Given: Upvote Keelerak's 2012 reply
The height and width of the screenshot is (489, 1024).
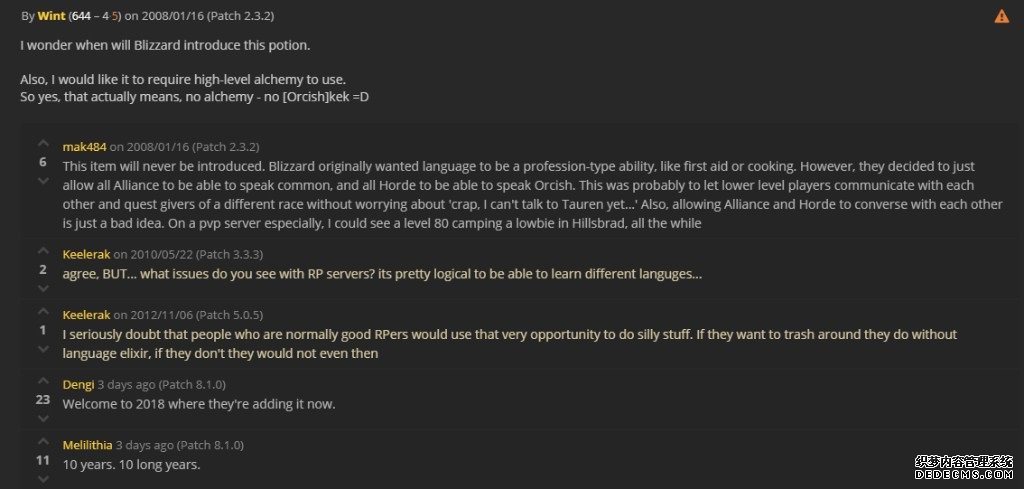Looking at the screenshot, I should point(43,311).
